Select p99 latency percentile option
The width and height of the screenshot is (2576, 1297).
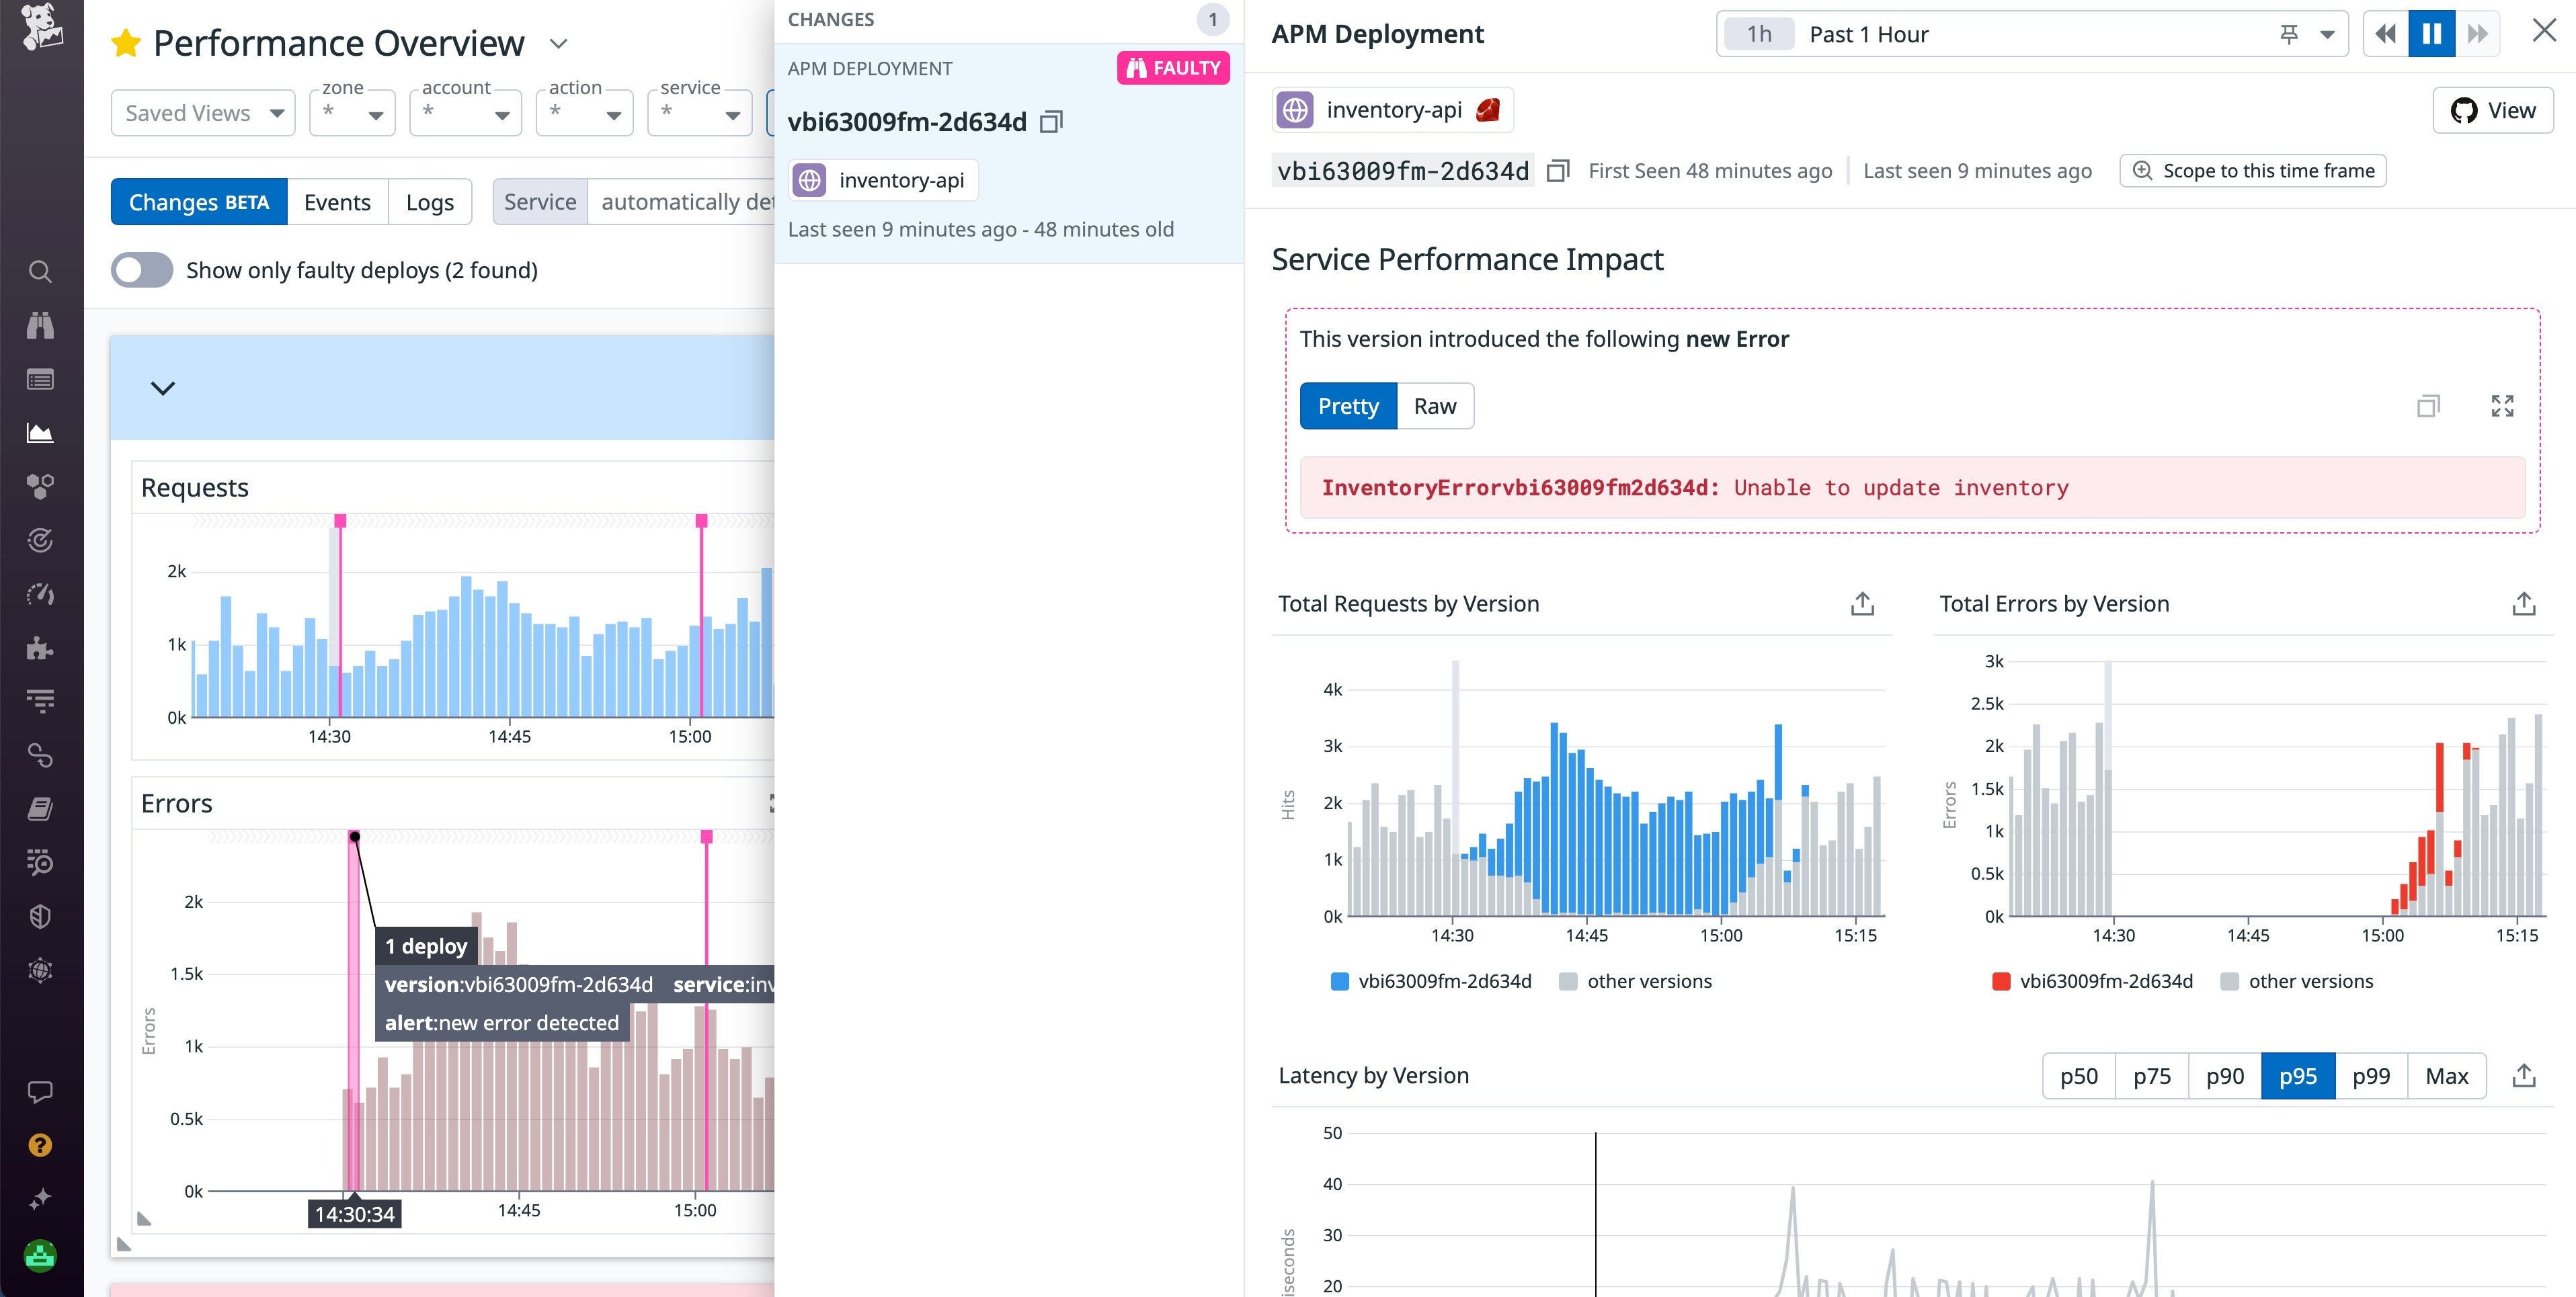[x=2371, y=1076]
